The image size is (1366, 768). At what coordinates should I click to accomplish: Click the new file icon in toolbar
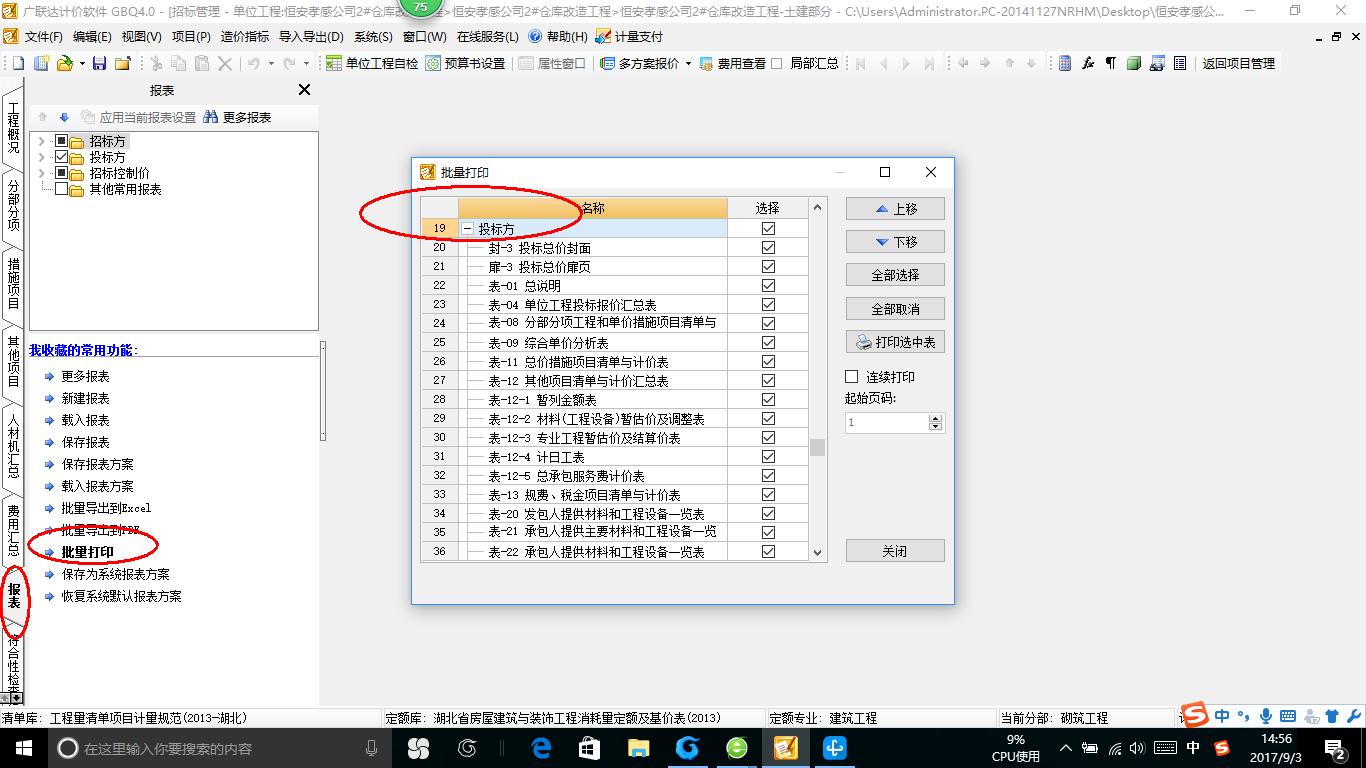pyautogui.click(x=18, y=63)
